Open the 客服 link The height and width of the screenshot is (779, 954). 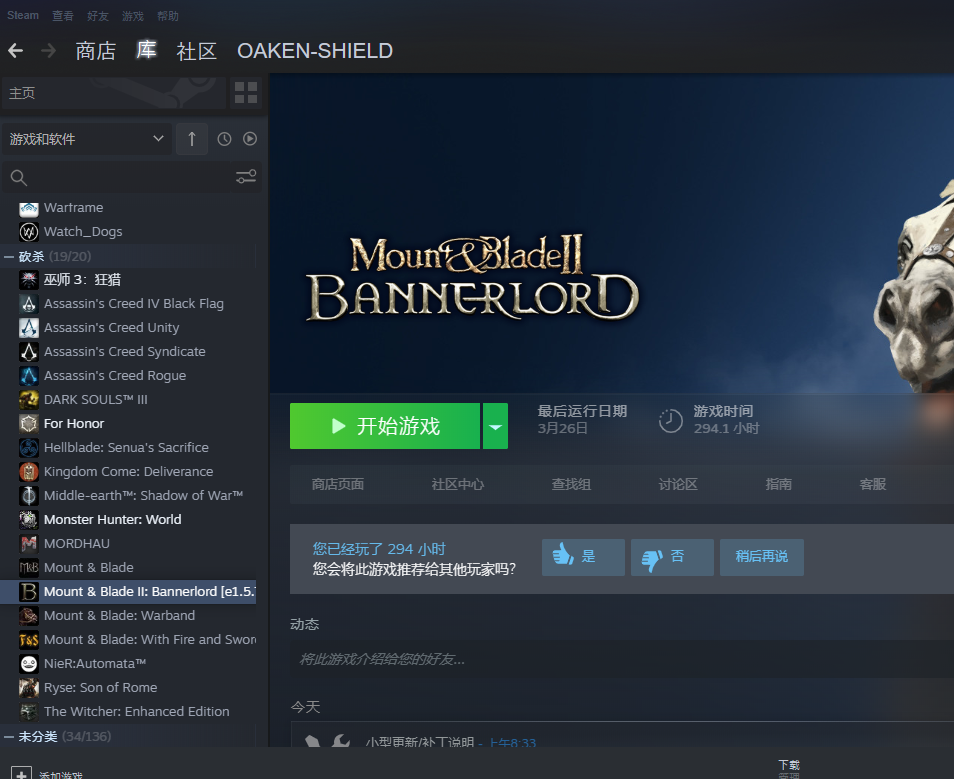tap(872, 484)
